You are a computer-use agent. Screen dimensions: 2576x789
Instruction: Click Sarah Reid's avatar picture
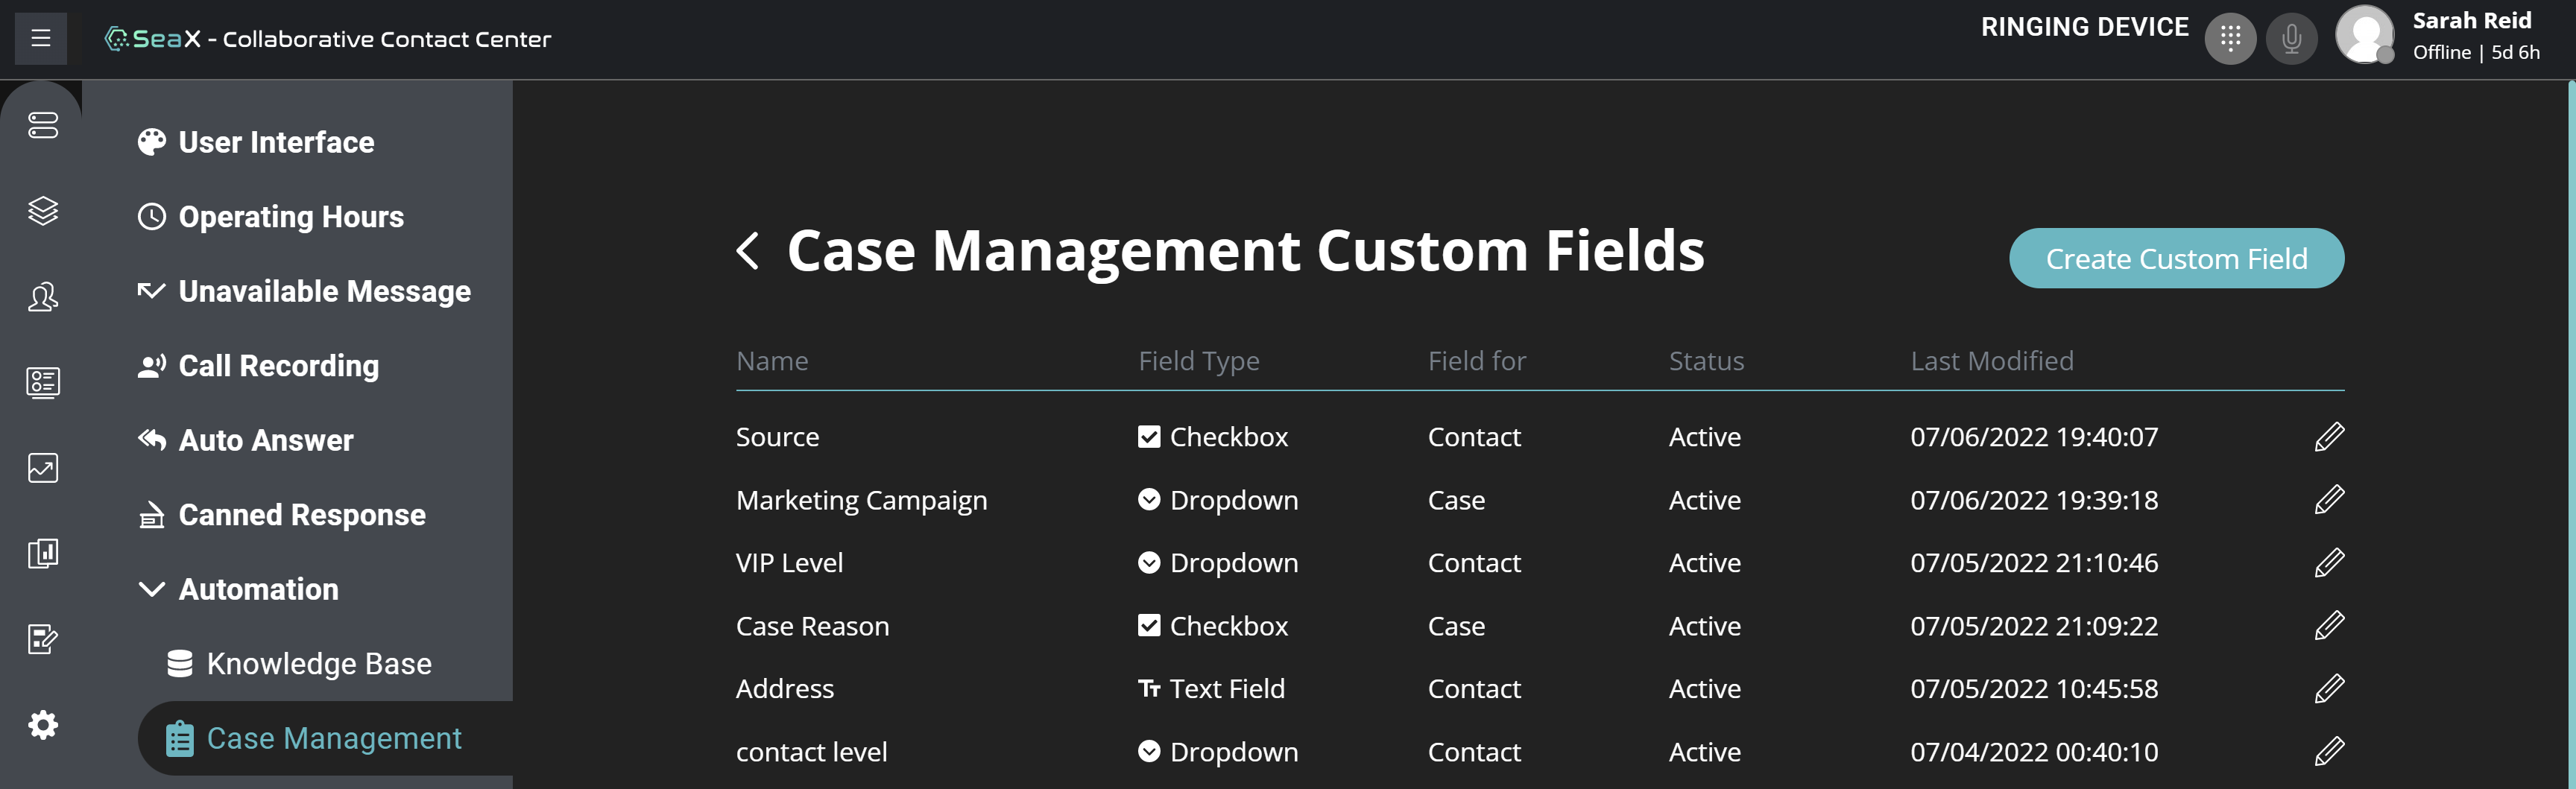click(x=2363, y=35)
